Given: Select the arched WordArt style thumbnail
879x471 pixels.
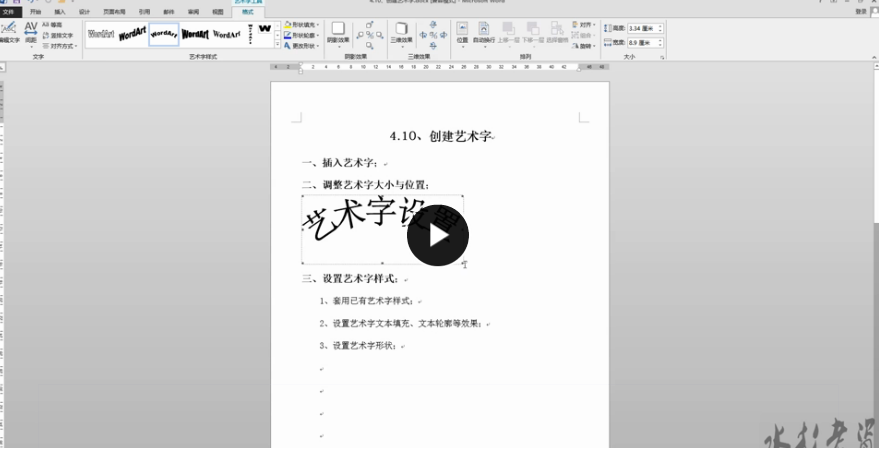Looking at the screenshot, I should tap(164, 34).
